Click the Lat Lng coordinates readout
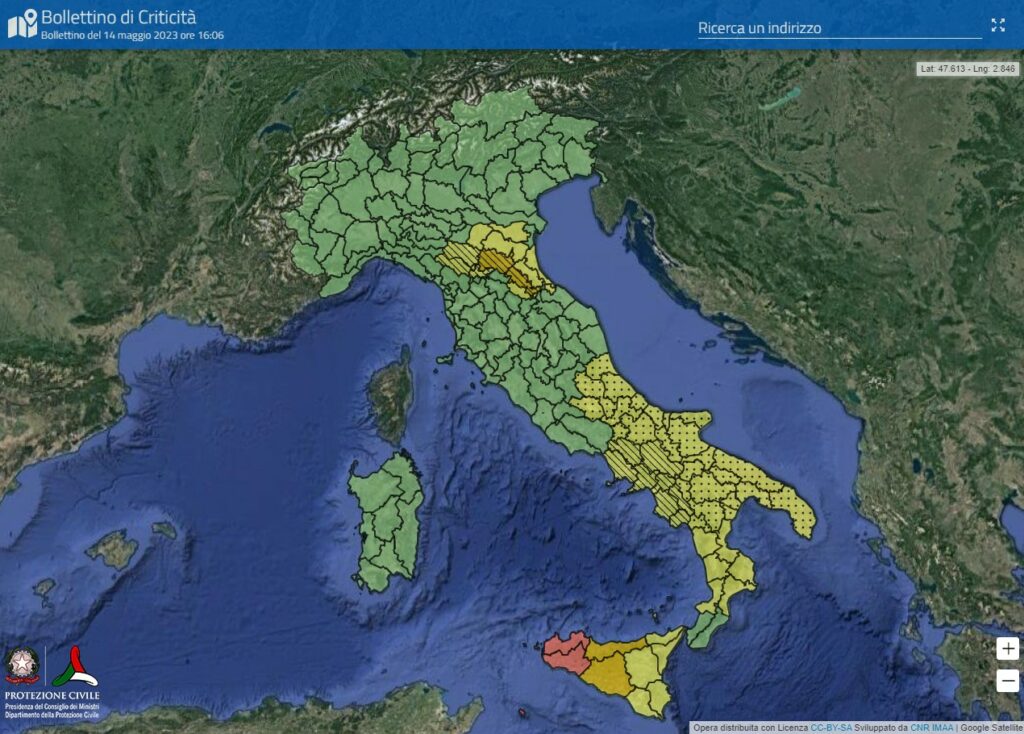The image size is (1024, 734). pos(968,69)
